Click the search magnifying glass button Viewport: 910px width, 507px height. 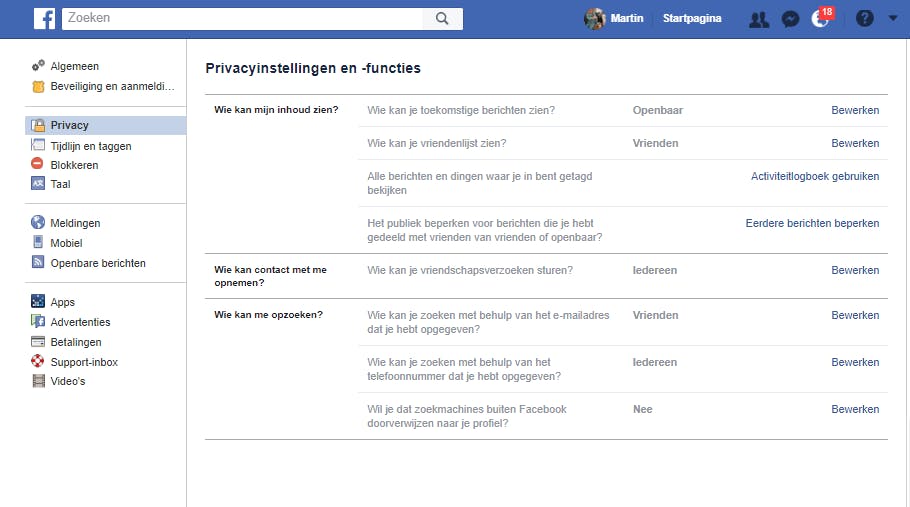[442, 19]
